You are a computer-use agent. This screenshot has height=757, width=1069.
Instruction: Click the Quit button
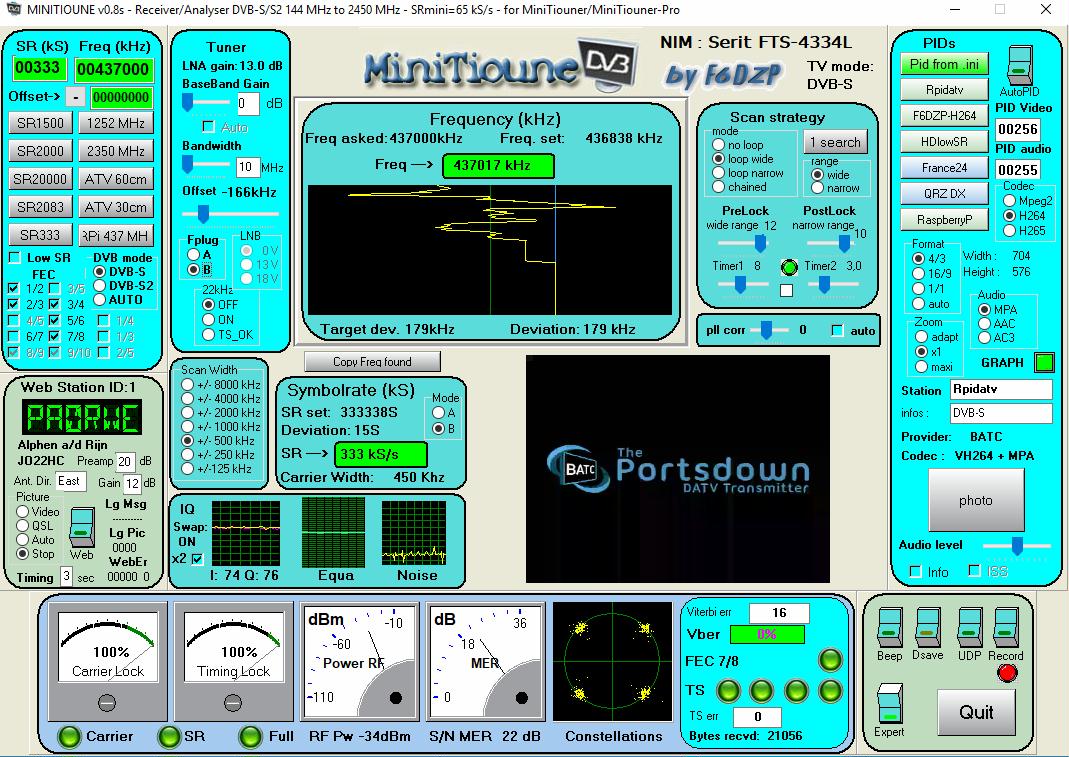point(976,712)
